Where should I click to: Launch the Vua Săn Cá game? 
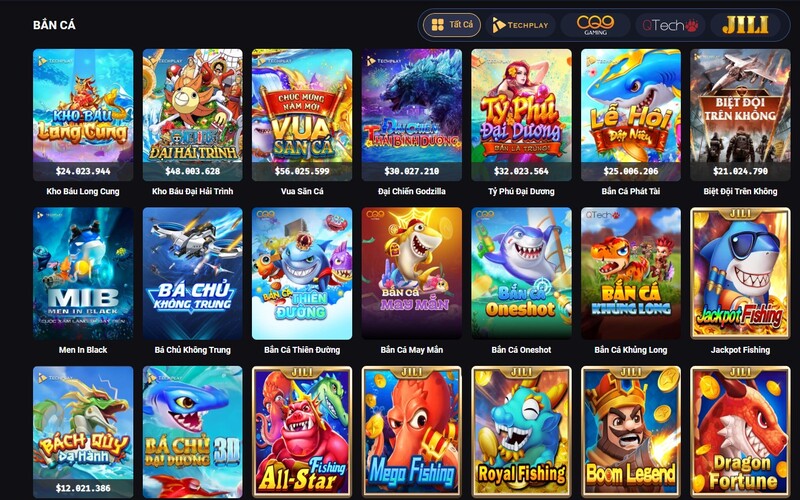pos(302,115)
